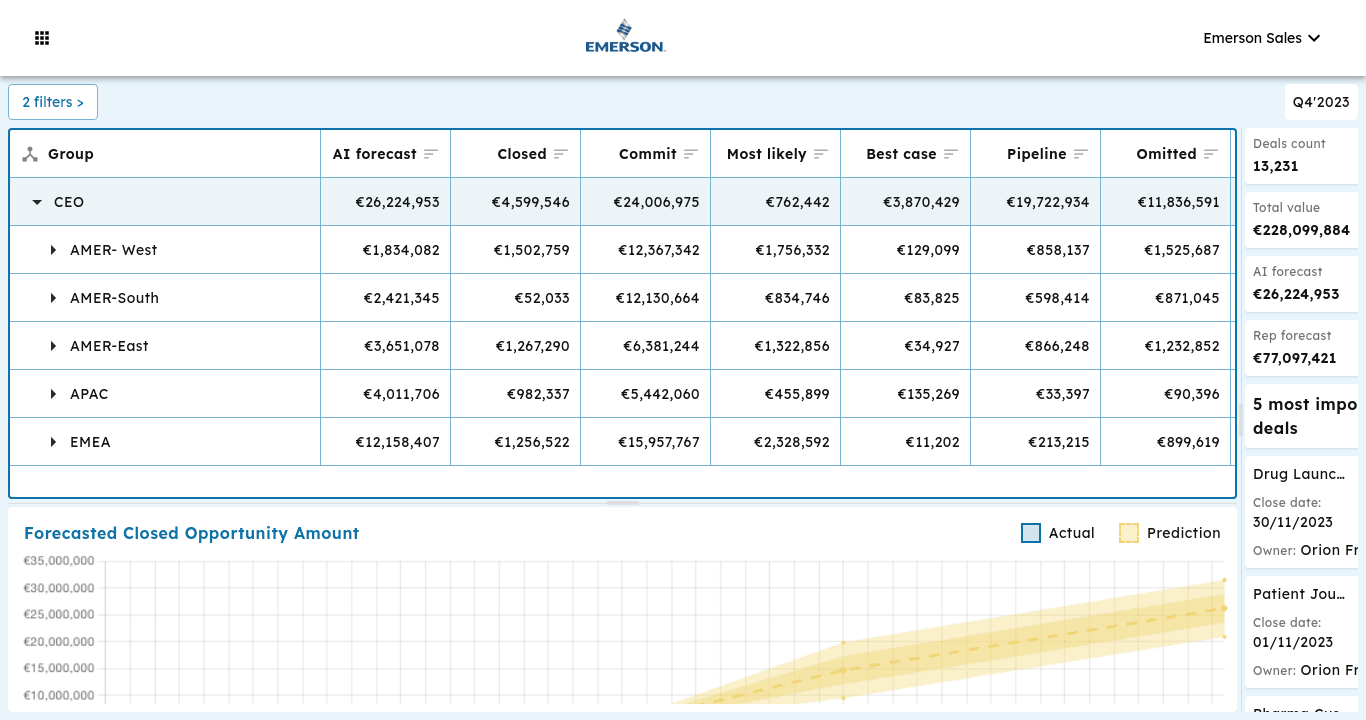Select the Q4'2023 period button
The height and width of the screenshot is (720, 1366).
1321,102
